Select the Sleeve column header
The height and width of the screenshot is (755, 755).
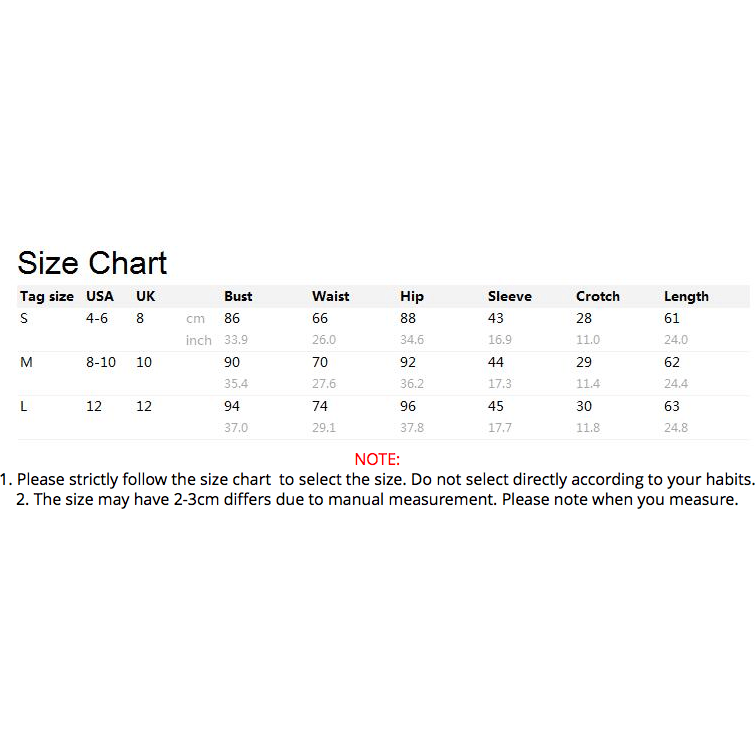pyautogui.click(x=509, y=296)
